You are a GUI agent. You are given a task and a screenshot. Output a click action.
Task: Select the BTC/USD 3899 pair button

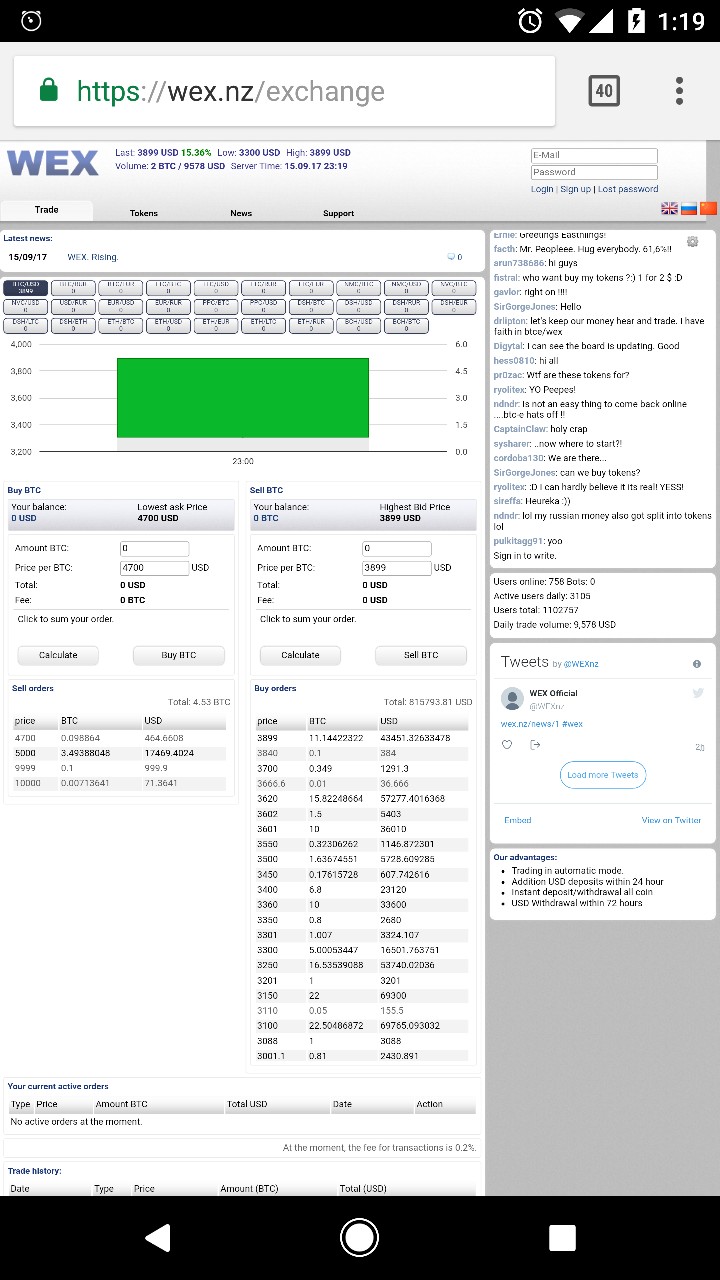tap(26, 288)
